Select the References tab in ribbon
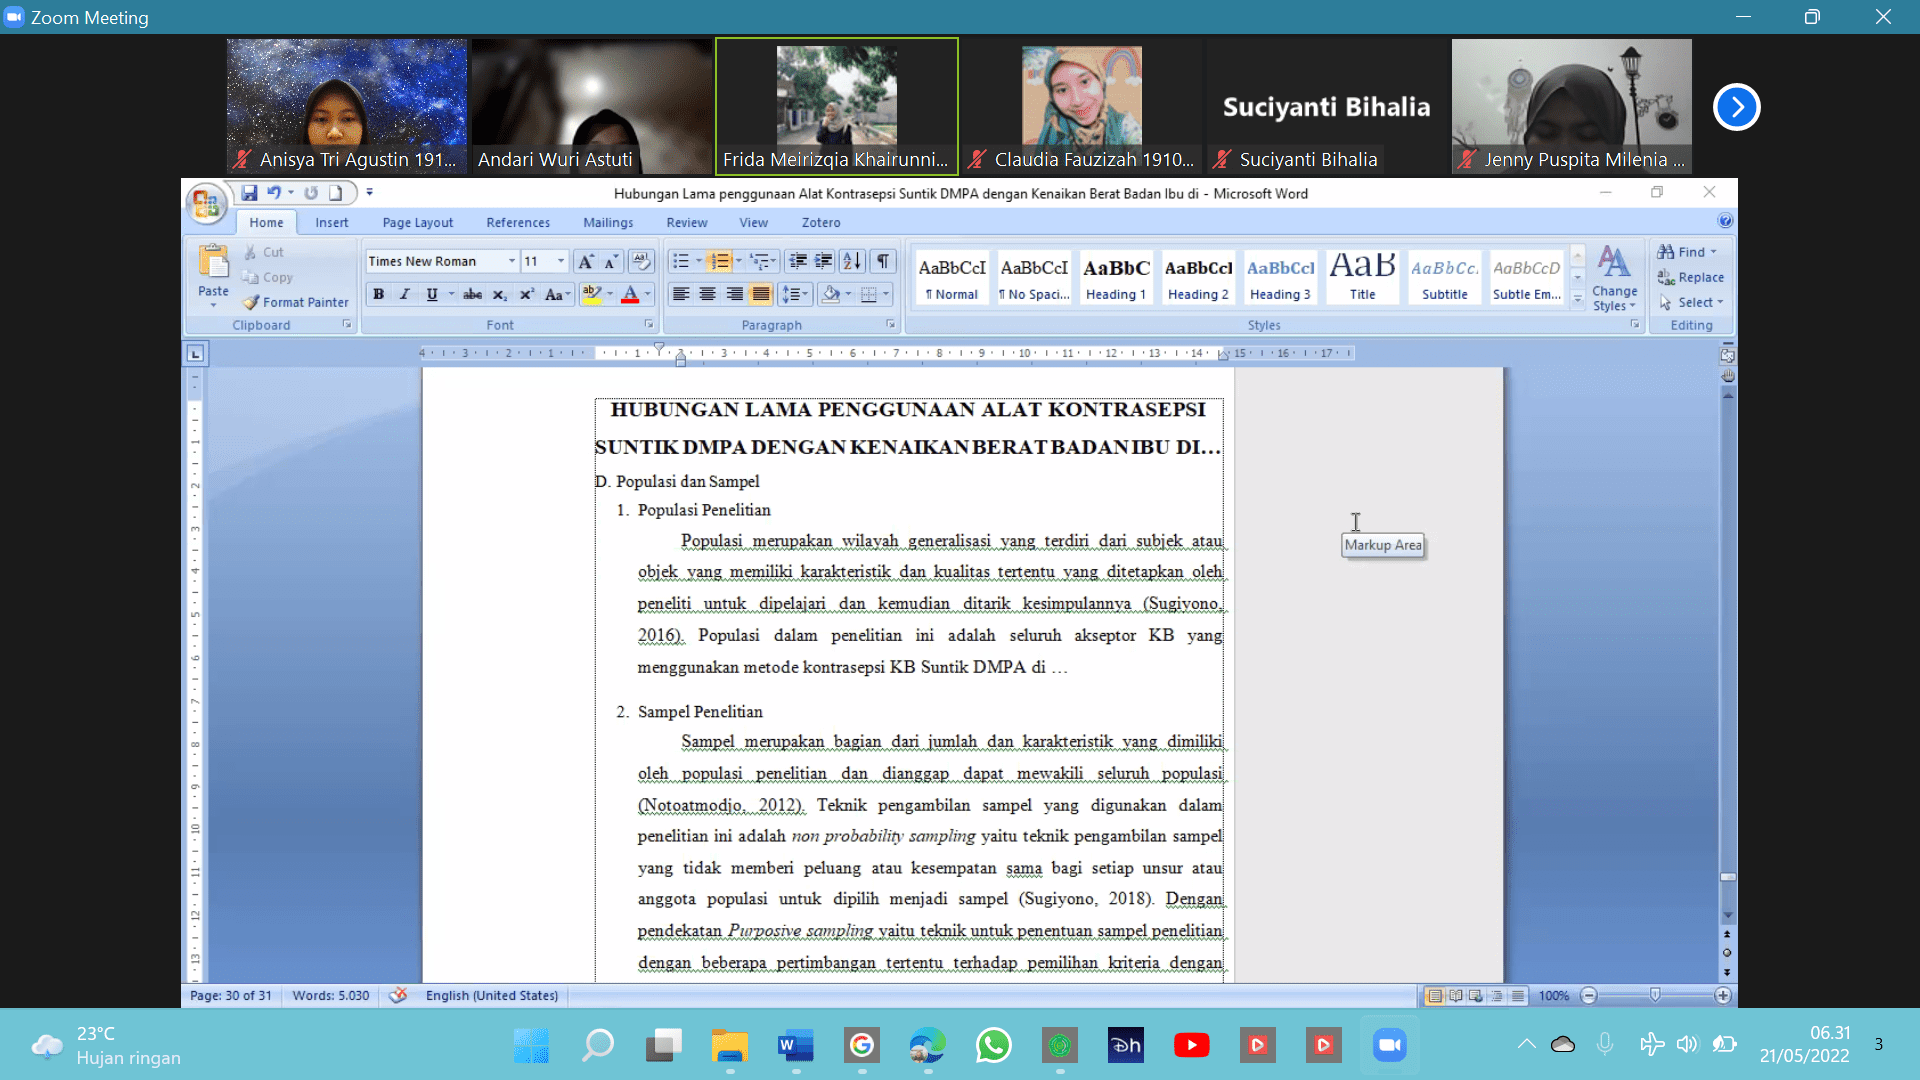The width and height of the screenshot is (1920, 1080). [x=518, y=222]
